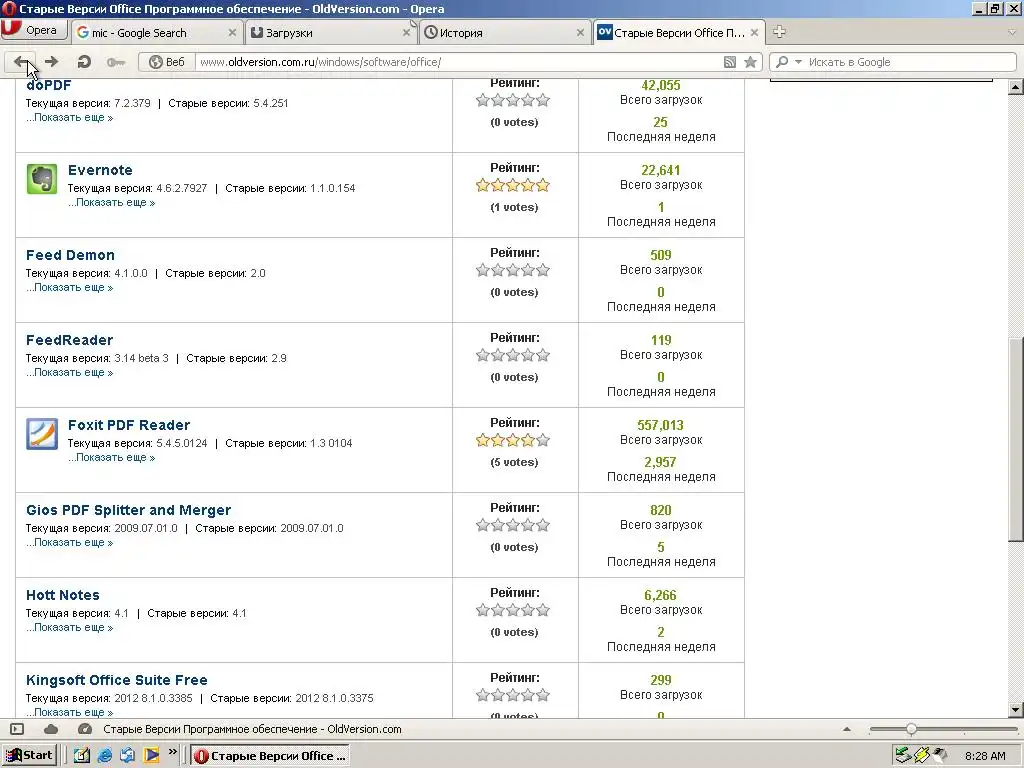
Task: Adjust the page zoom slider
Action: 911,729
